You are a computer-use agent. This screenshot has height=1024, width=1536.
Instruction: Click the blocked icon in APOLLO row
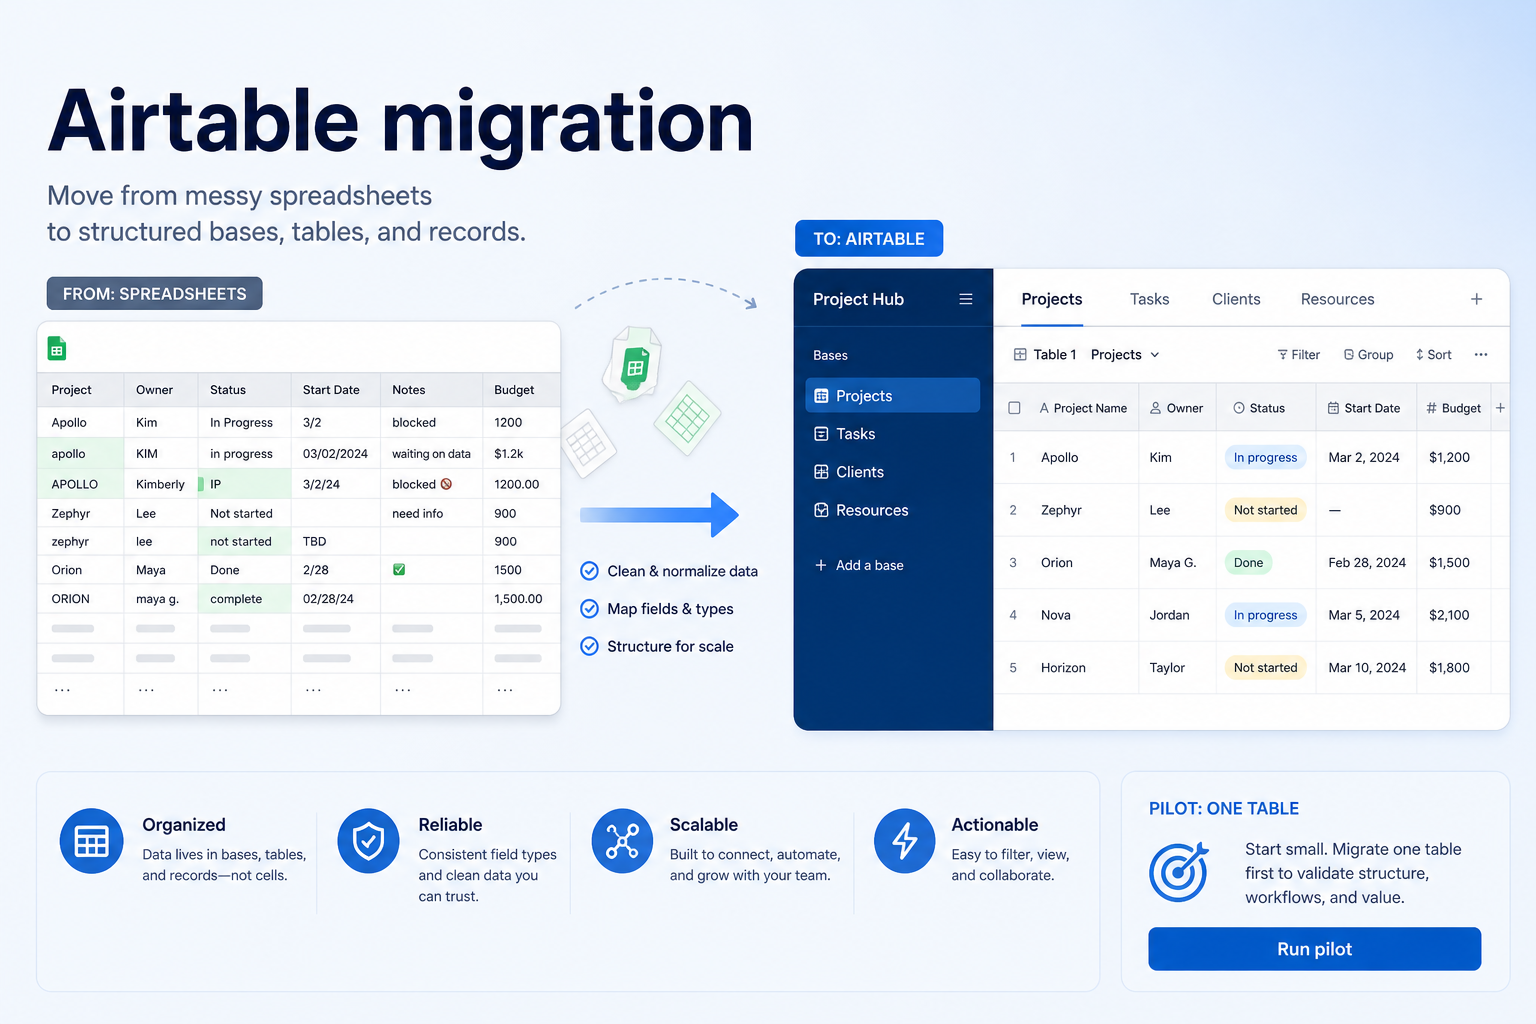tap(446, 484)
